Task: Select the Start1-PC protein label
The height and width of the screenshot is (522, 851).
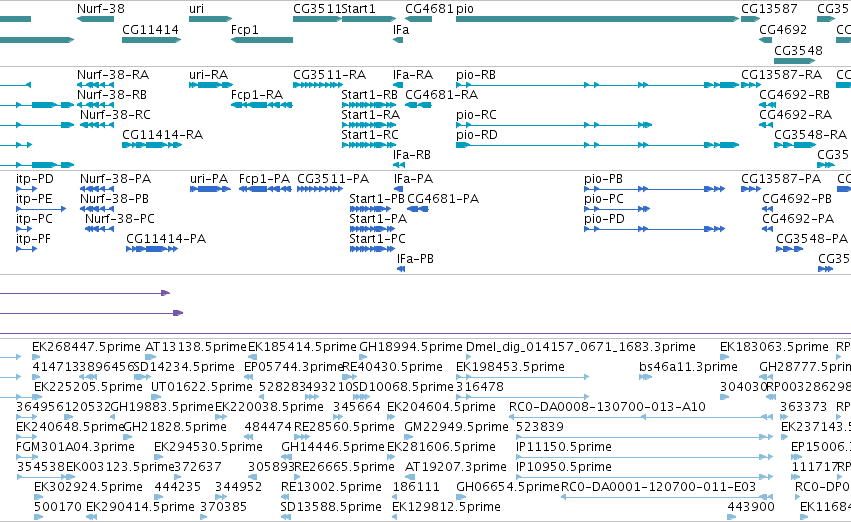Action: coord(377,239)
